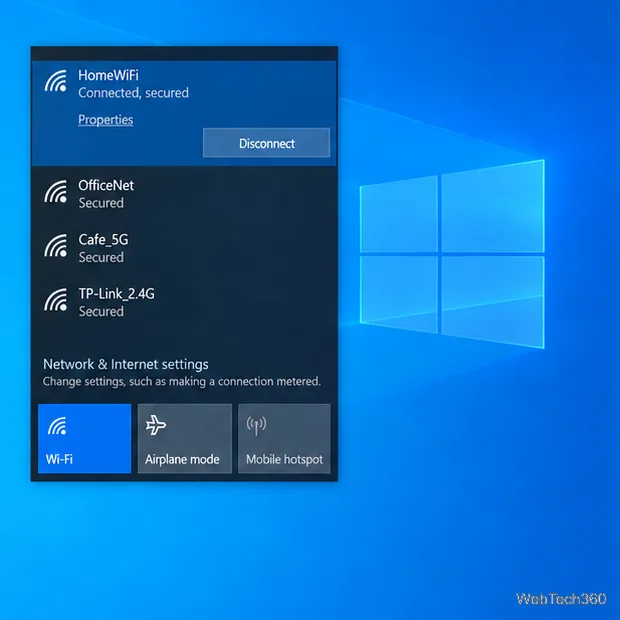Open Network & Internet settings

[x=126, y=364]
